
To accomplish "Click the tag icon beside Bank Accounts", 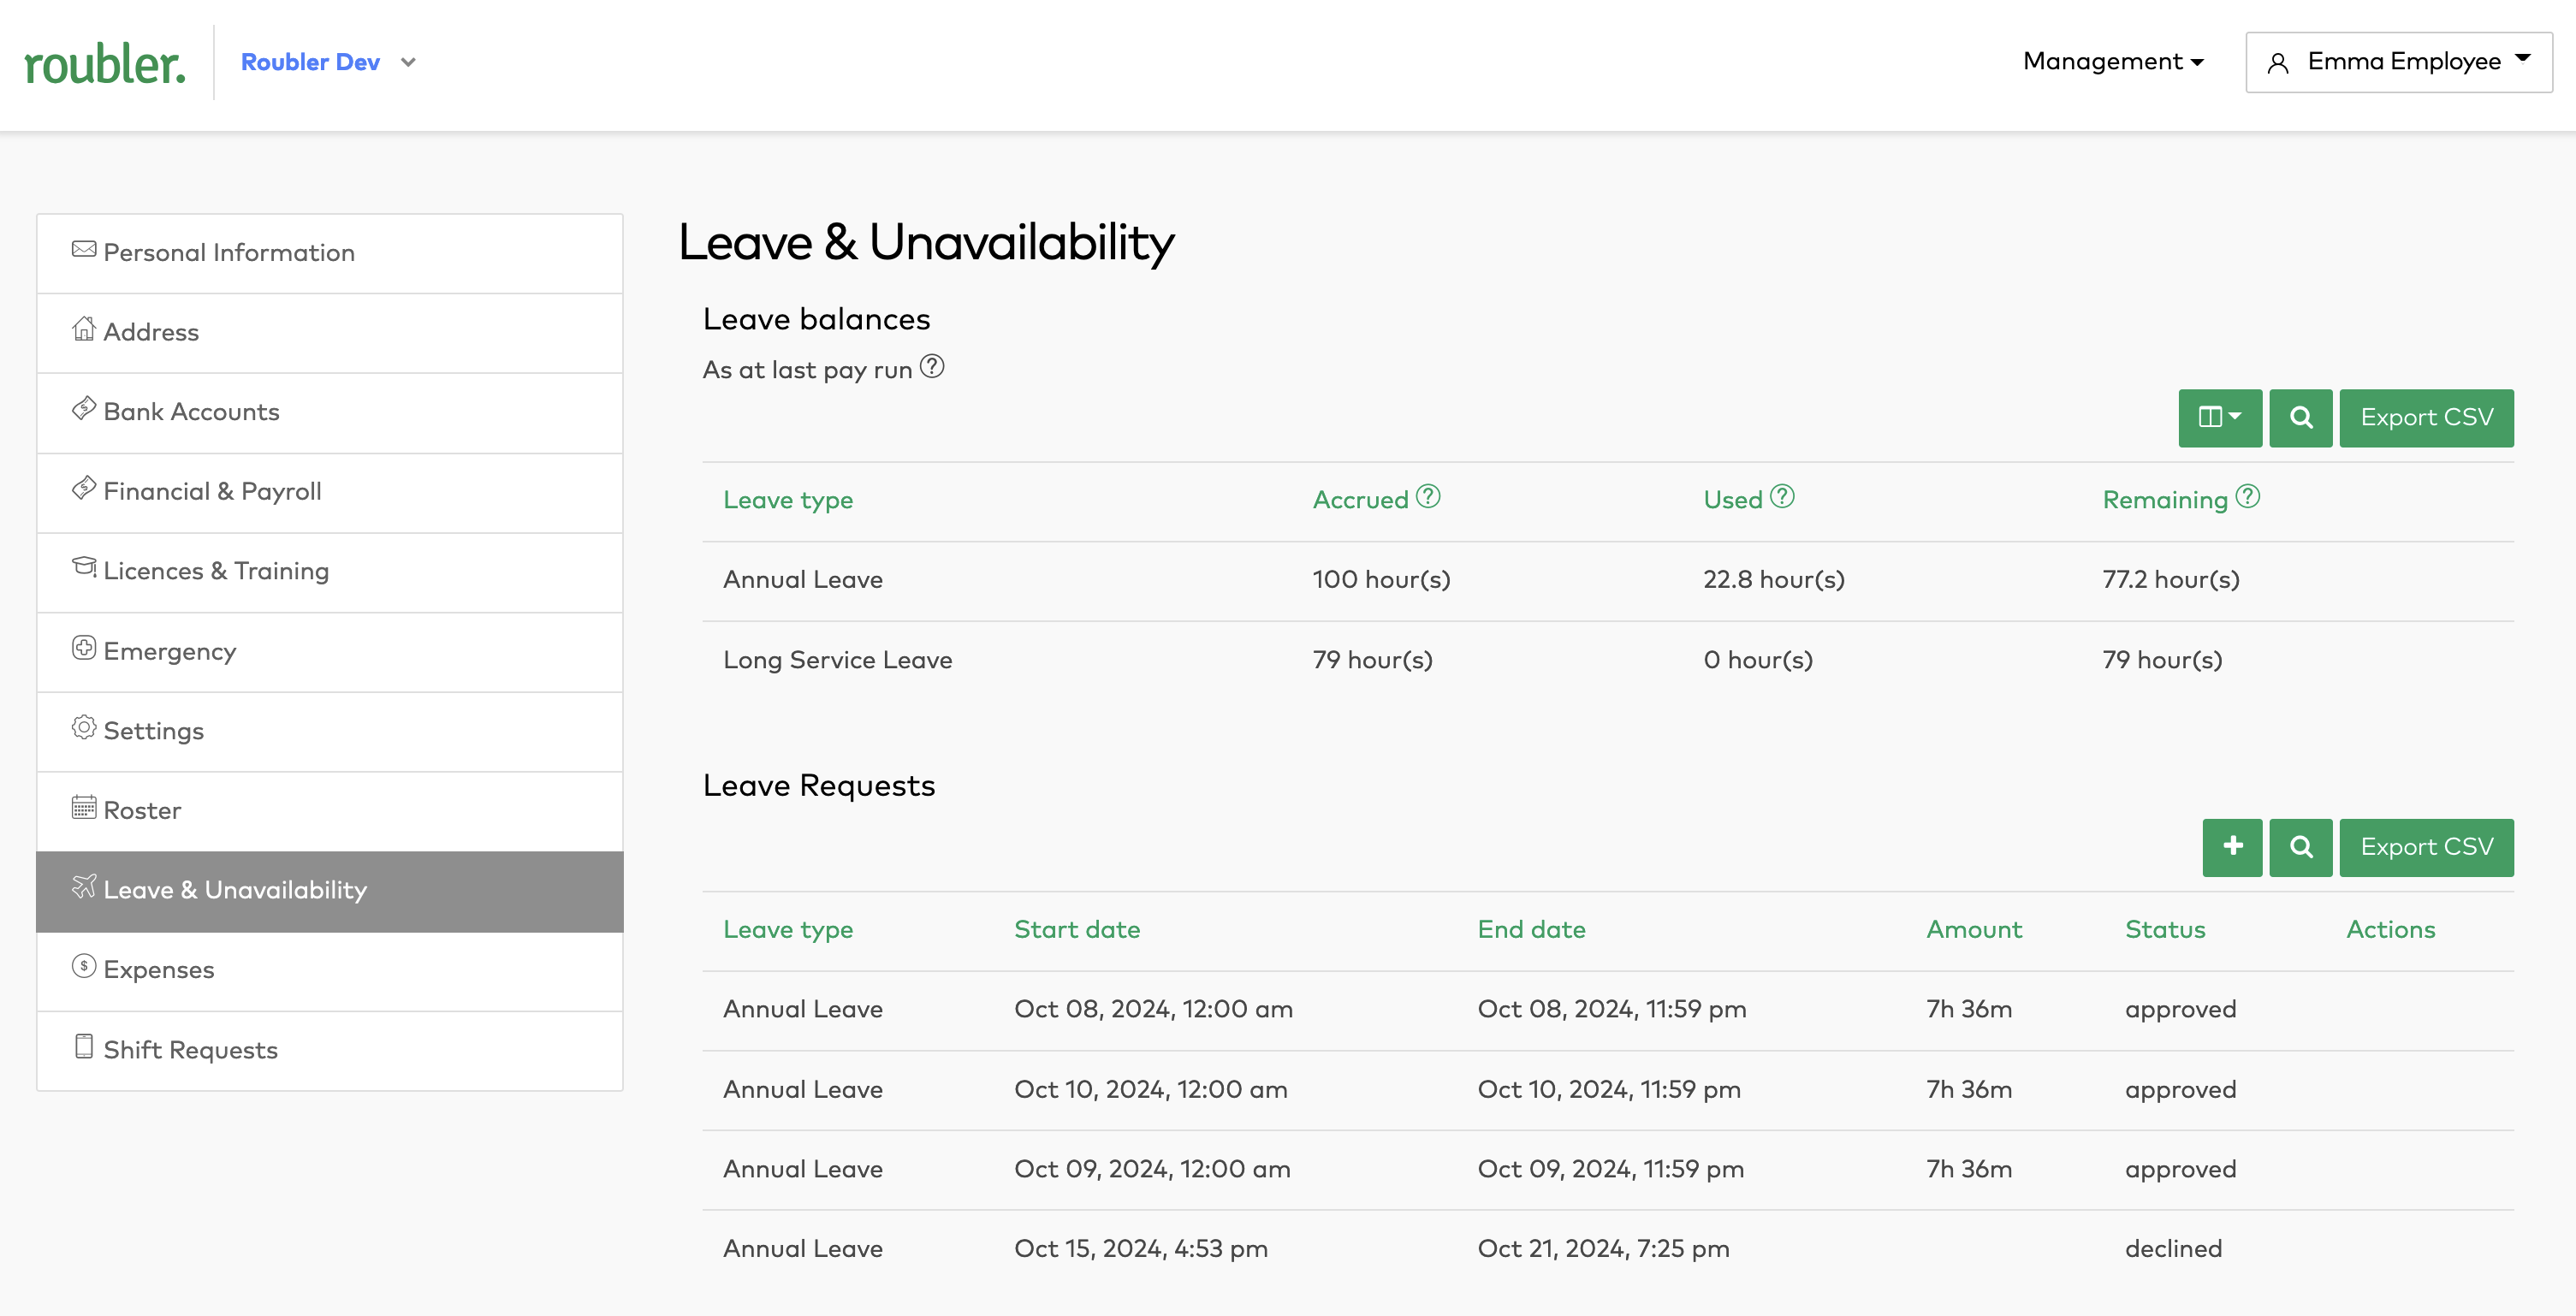I will [x=84, y=408].
